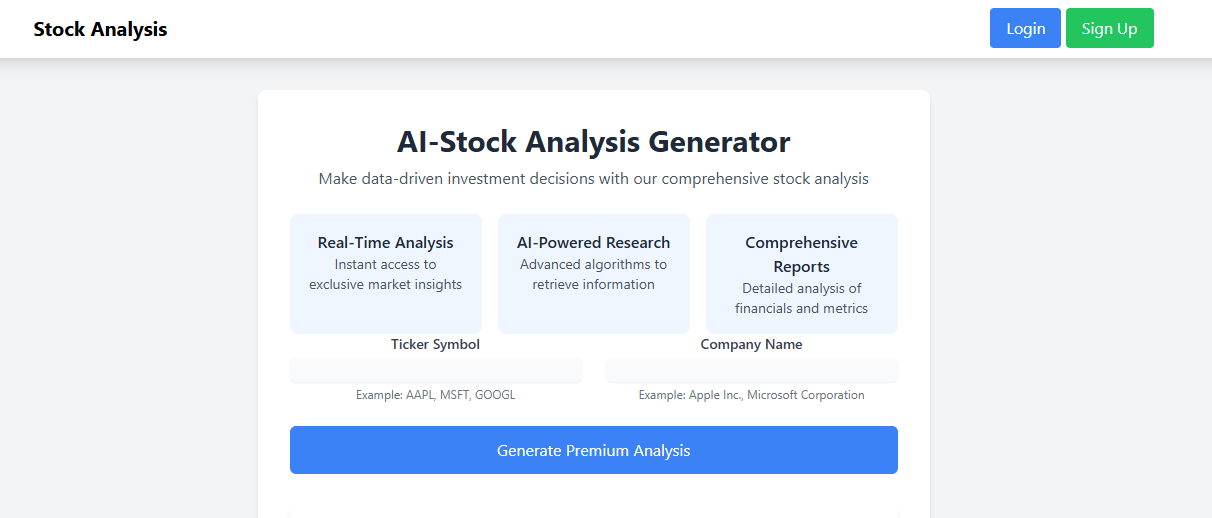Viewport: 1212px width, 518px height.
Task: Focus the Ticker Symbol input field
Action: (436, 370)
